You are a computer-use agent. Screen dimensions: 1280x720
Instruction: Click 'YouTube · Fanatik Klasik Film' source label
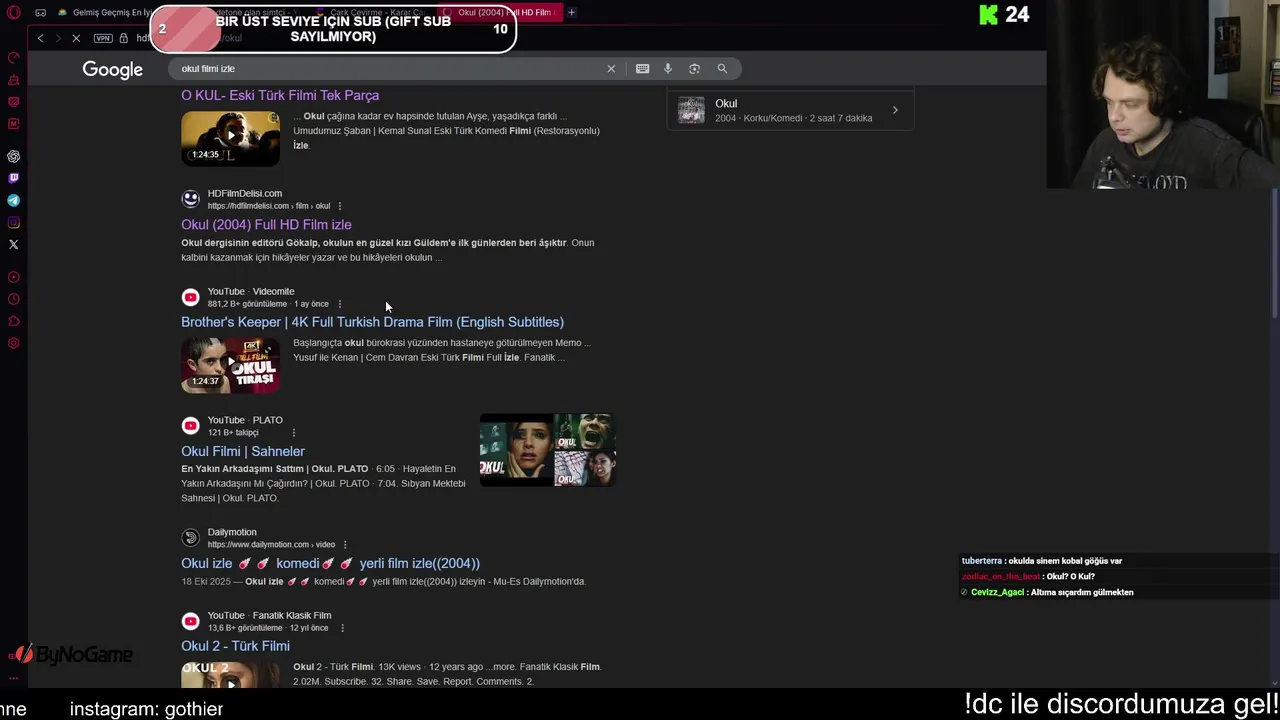[269, 616]
